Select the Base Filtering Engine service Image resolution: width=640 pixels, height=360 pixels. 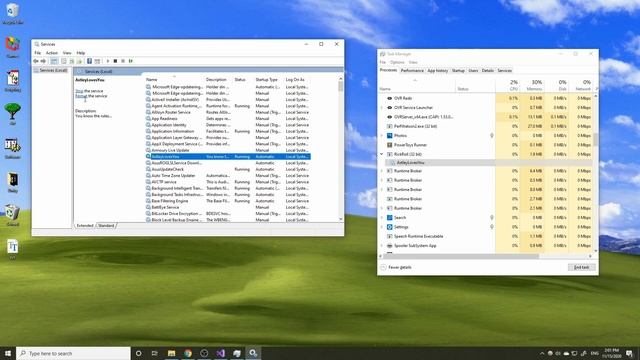[228, 201]
